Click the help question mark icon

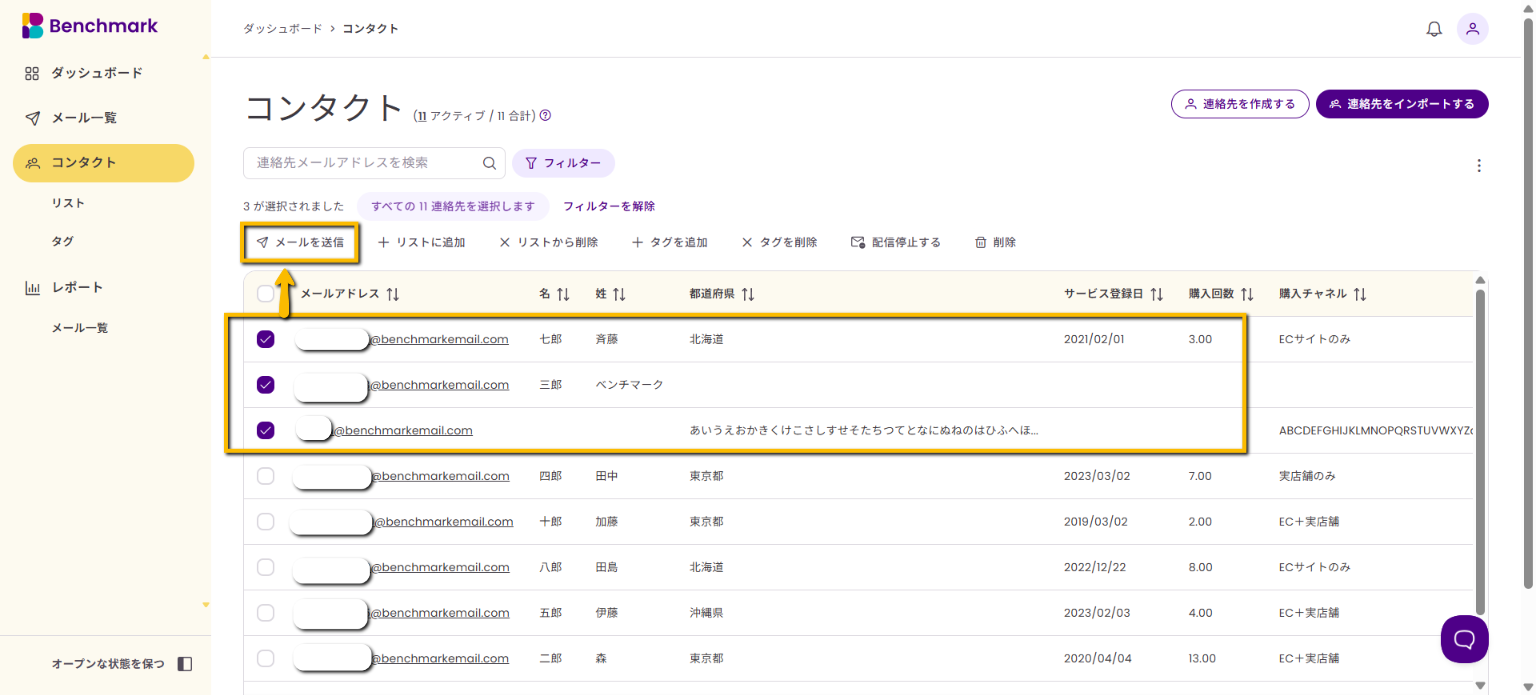point(545,115)
